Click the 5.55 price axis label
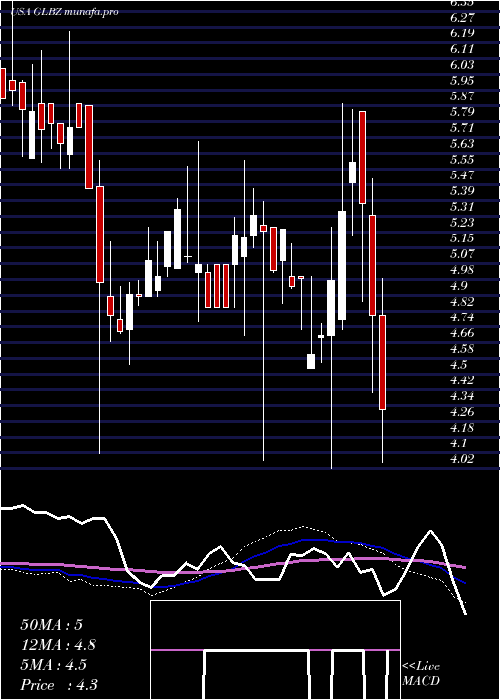Viewport: 500px width, 700px height. [462, 159]
